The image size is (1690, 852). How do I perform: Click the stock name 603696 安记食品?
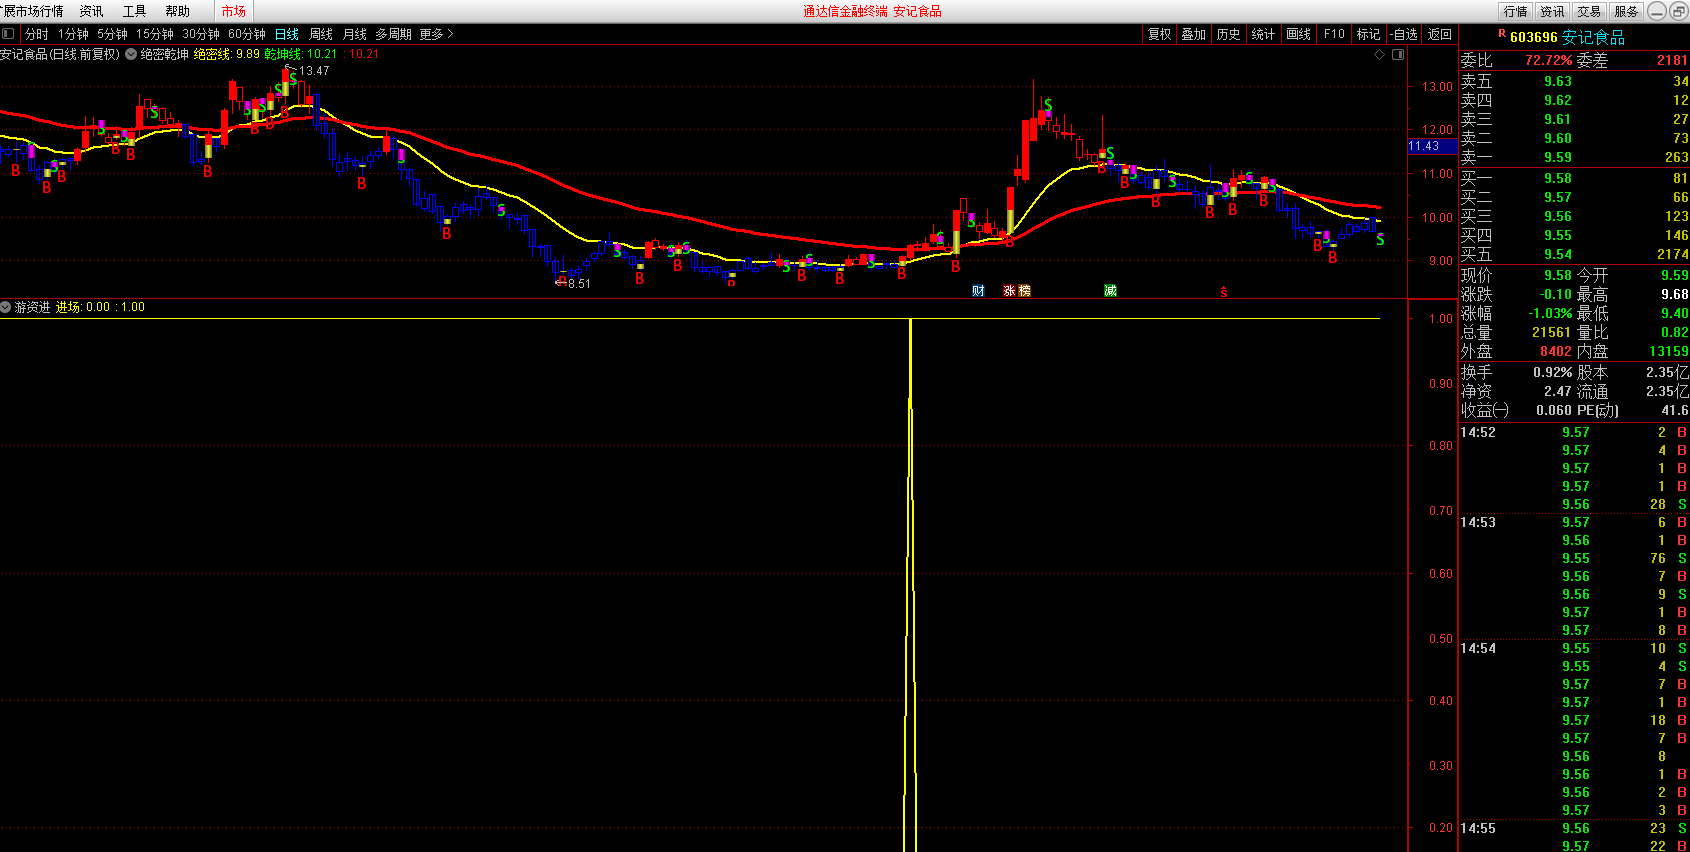pyautogui.click(x=1567, y=37)
